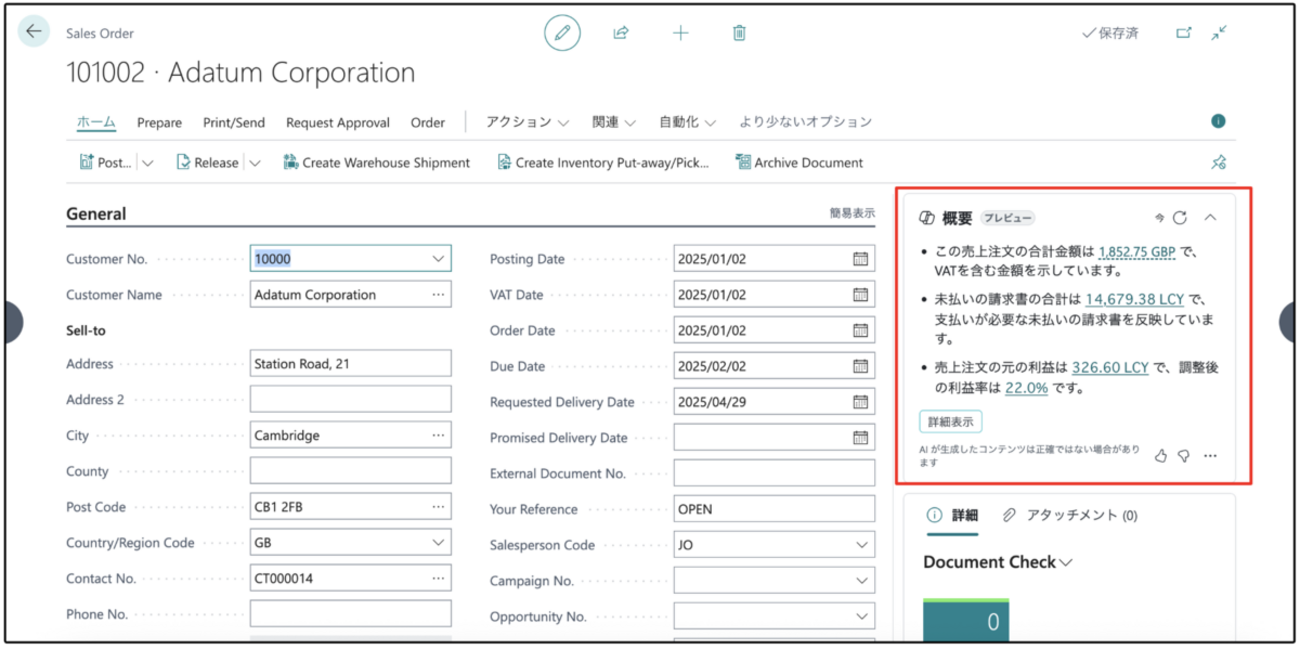The height and width of the screenshot is (649, 1300).
Task: Open the Posting Date calendar picker
Action: 860,259
